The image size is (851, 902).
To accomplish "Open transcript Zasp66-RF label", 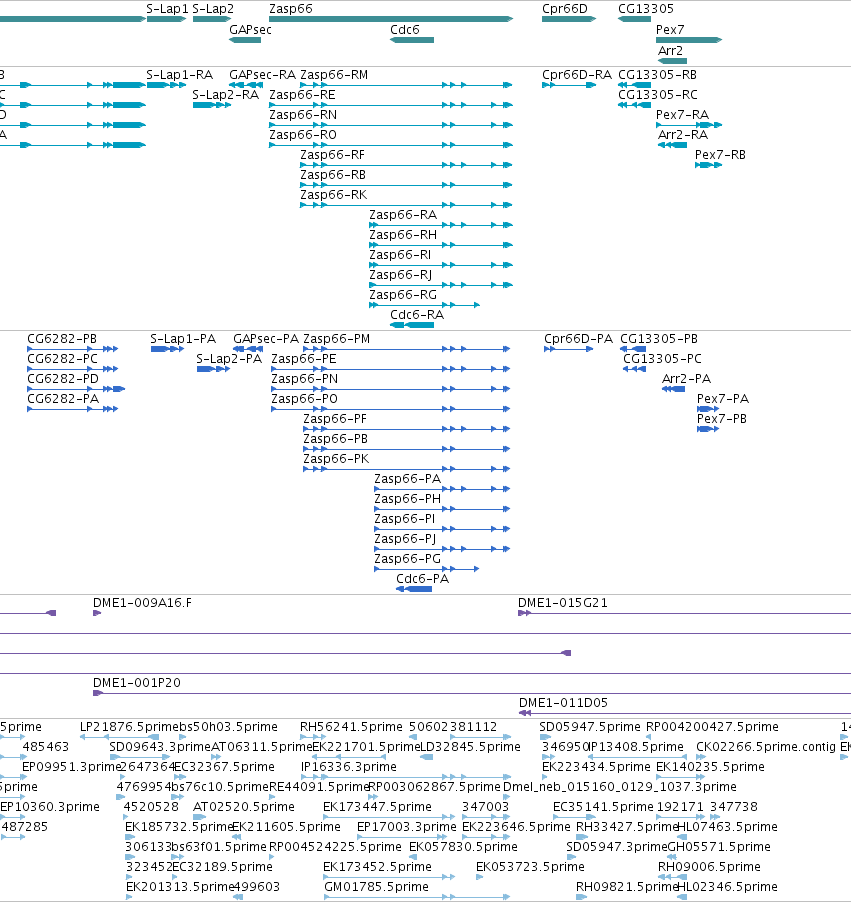I will tap(333, 155).
